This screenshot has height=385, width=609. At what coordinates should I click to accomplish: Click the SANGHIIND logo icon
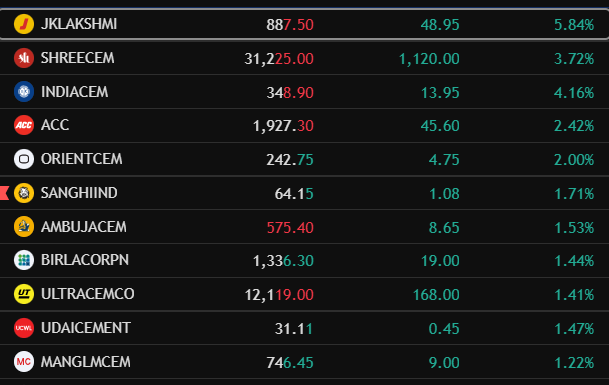[24, 193]
